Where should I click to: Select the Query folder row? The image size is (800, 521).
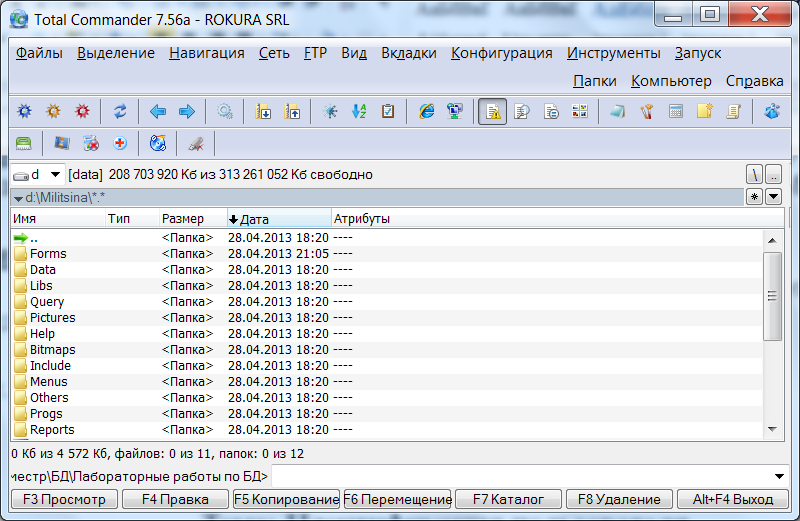(x=387, y=302)
